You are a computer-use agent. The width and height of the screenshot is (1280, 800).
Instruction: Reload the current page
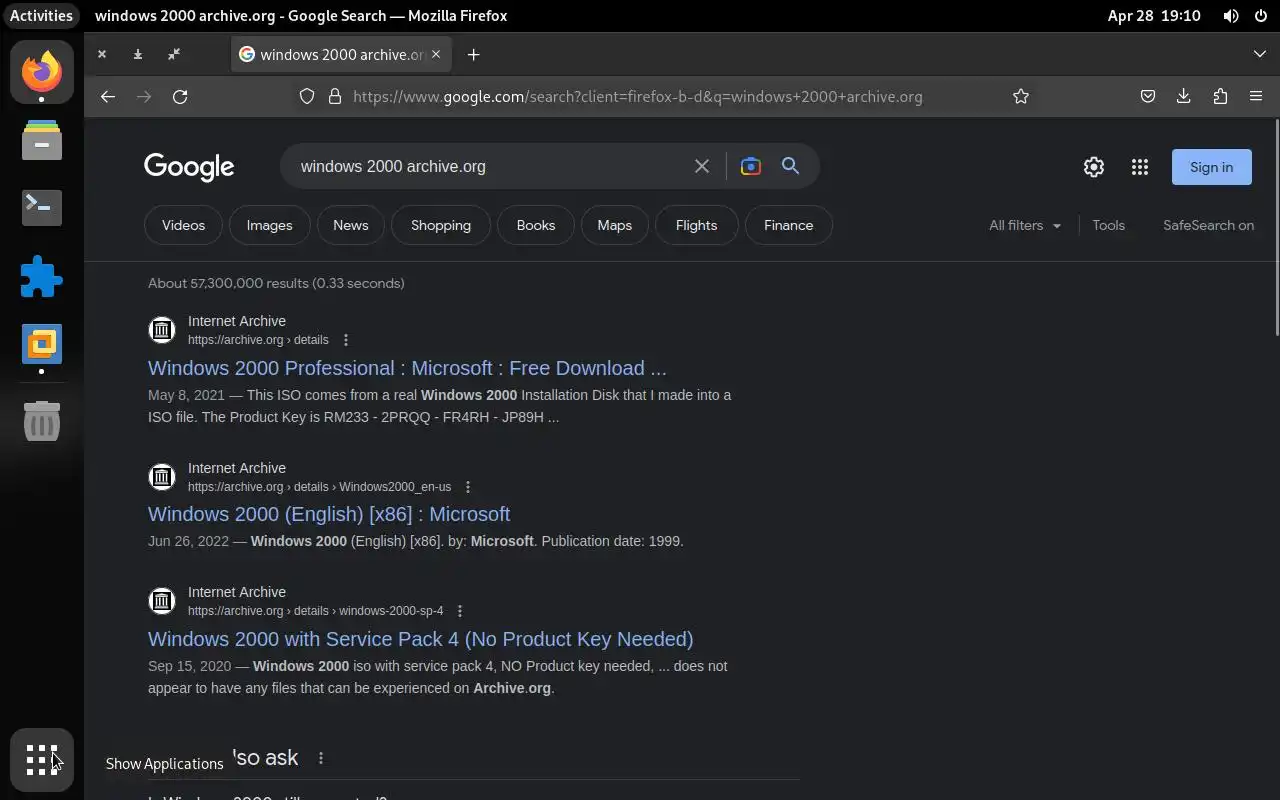180,96
